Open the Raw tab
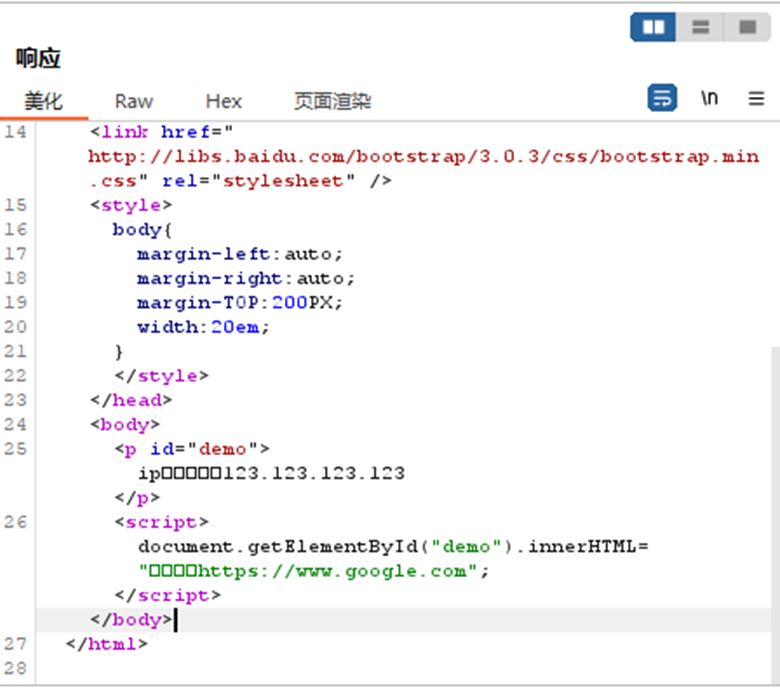Image resolution: width=780 pixels, height=695 pixels. [134, 101]
